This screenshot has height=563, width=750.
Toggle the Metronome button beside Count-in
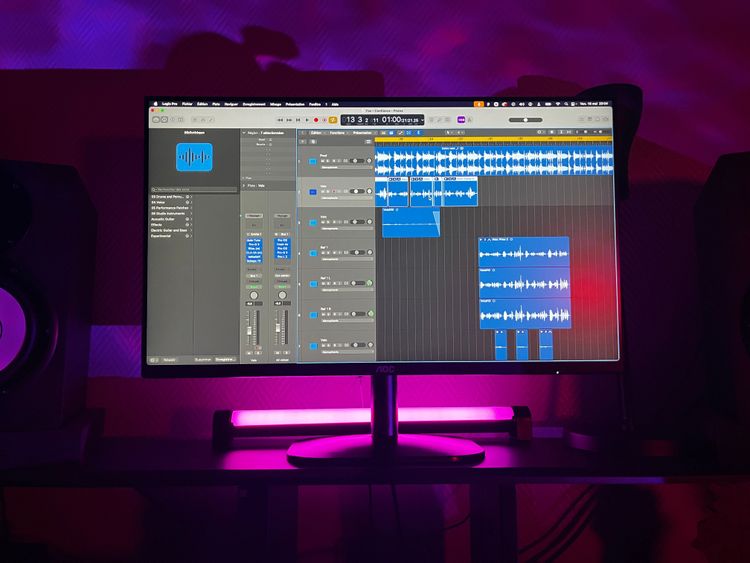(470, 120)
